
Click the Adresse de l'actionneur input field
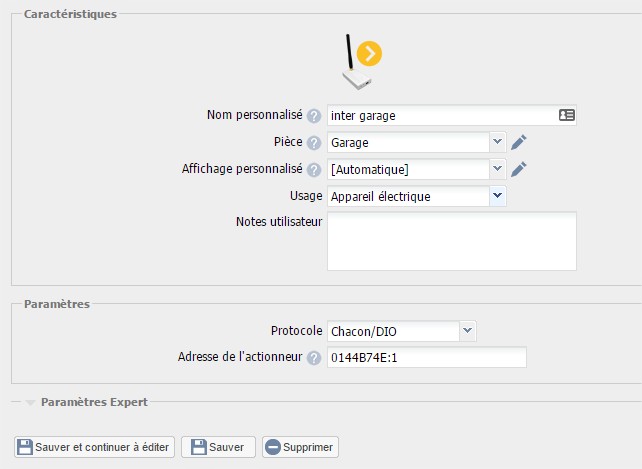point(426,358)
